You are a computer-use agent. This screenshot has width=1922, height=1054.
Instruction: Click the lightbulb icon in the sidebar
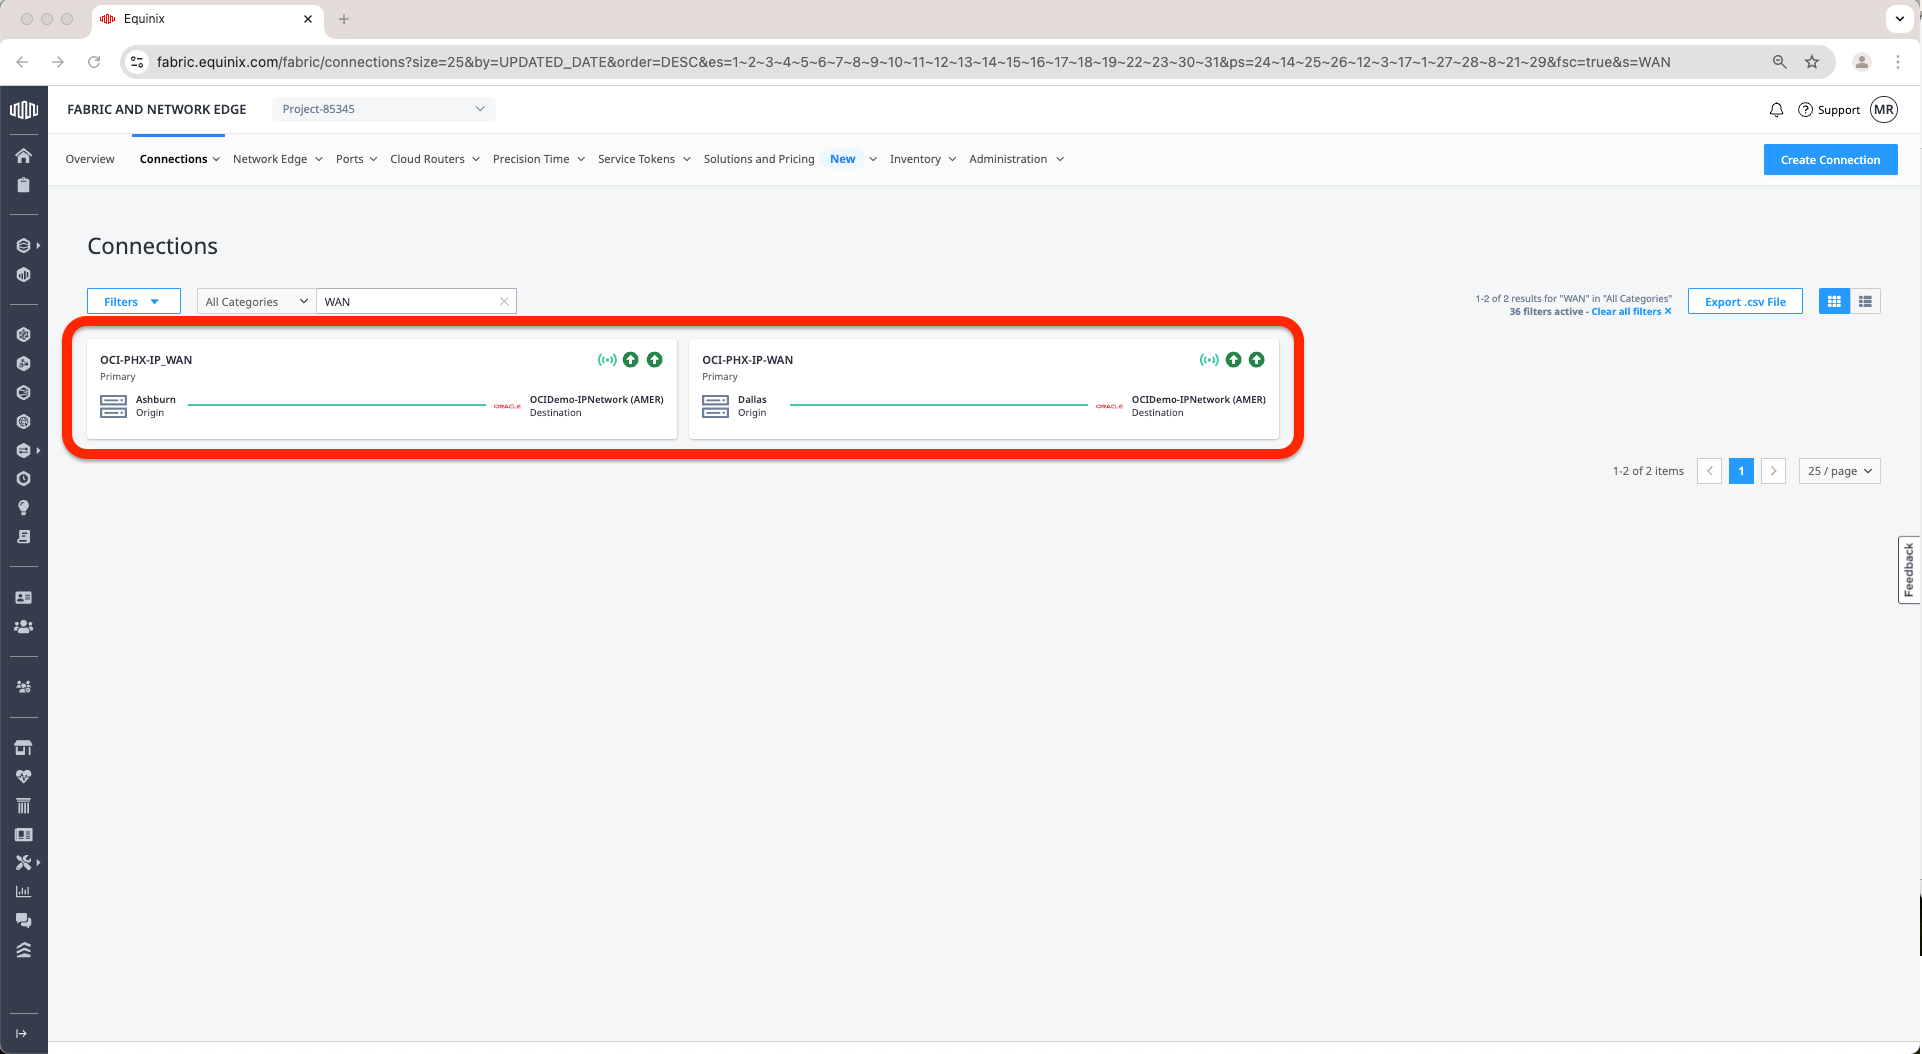(23, 508)
